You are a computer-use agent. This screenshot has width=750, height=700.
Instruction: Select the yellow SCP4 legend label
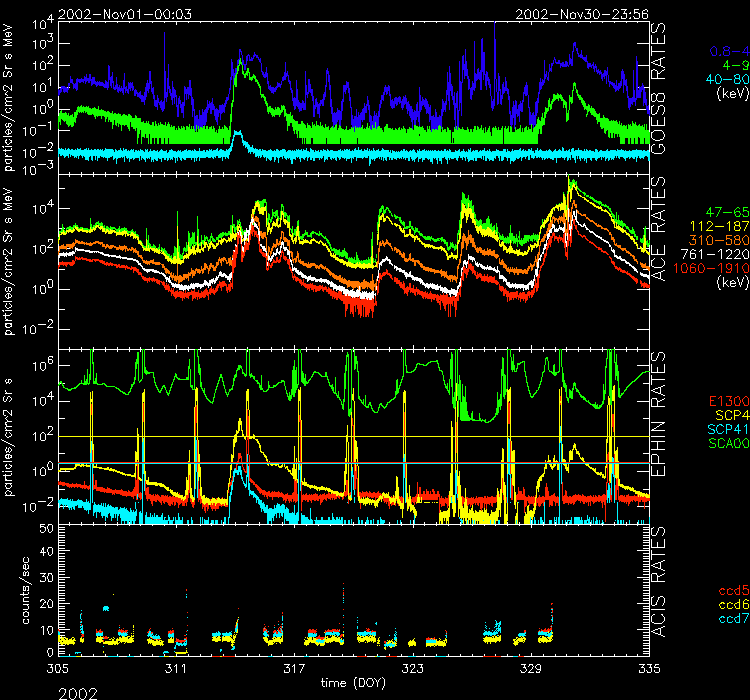pos(730,415)
